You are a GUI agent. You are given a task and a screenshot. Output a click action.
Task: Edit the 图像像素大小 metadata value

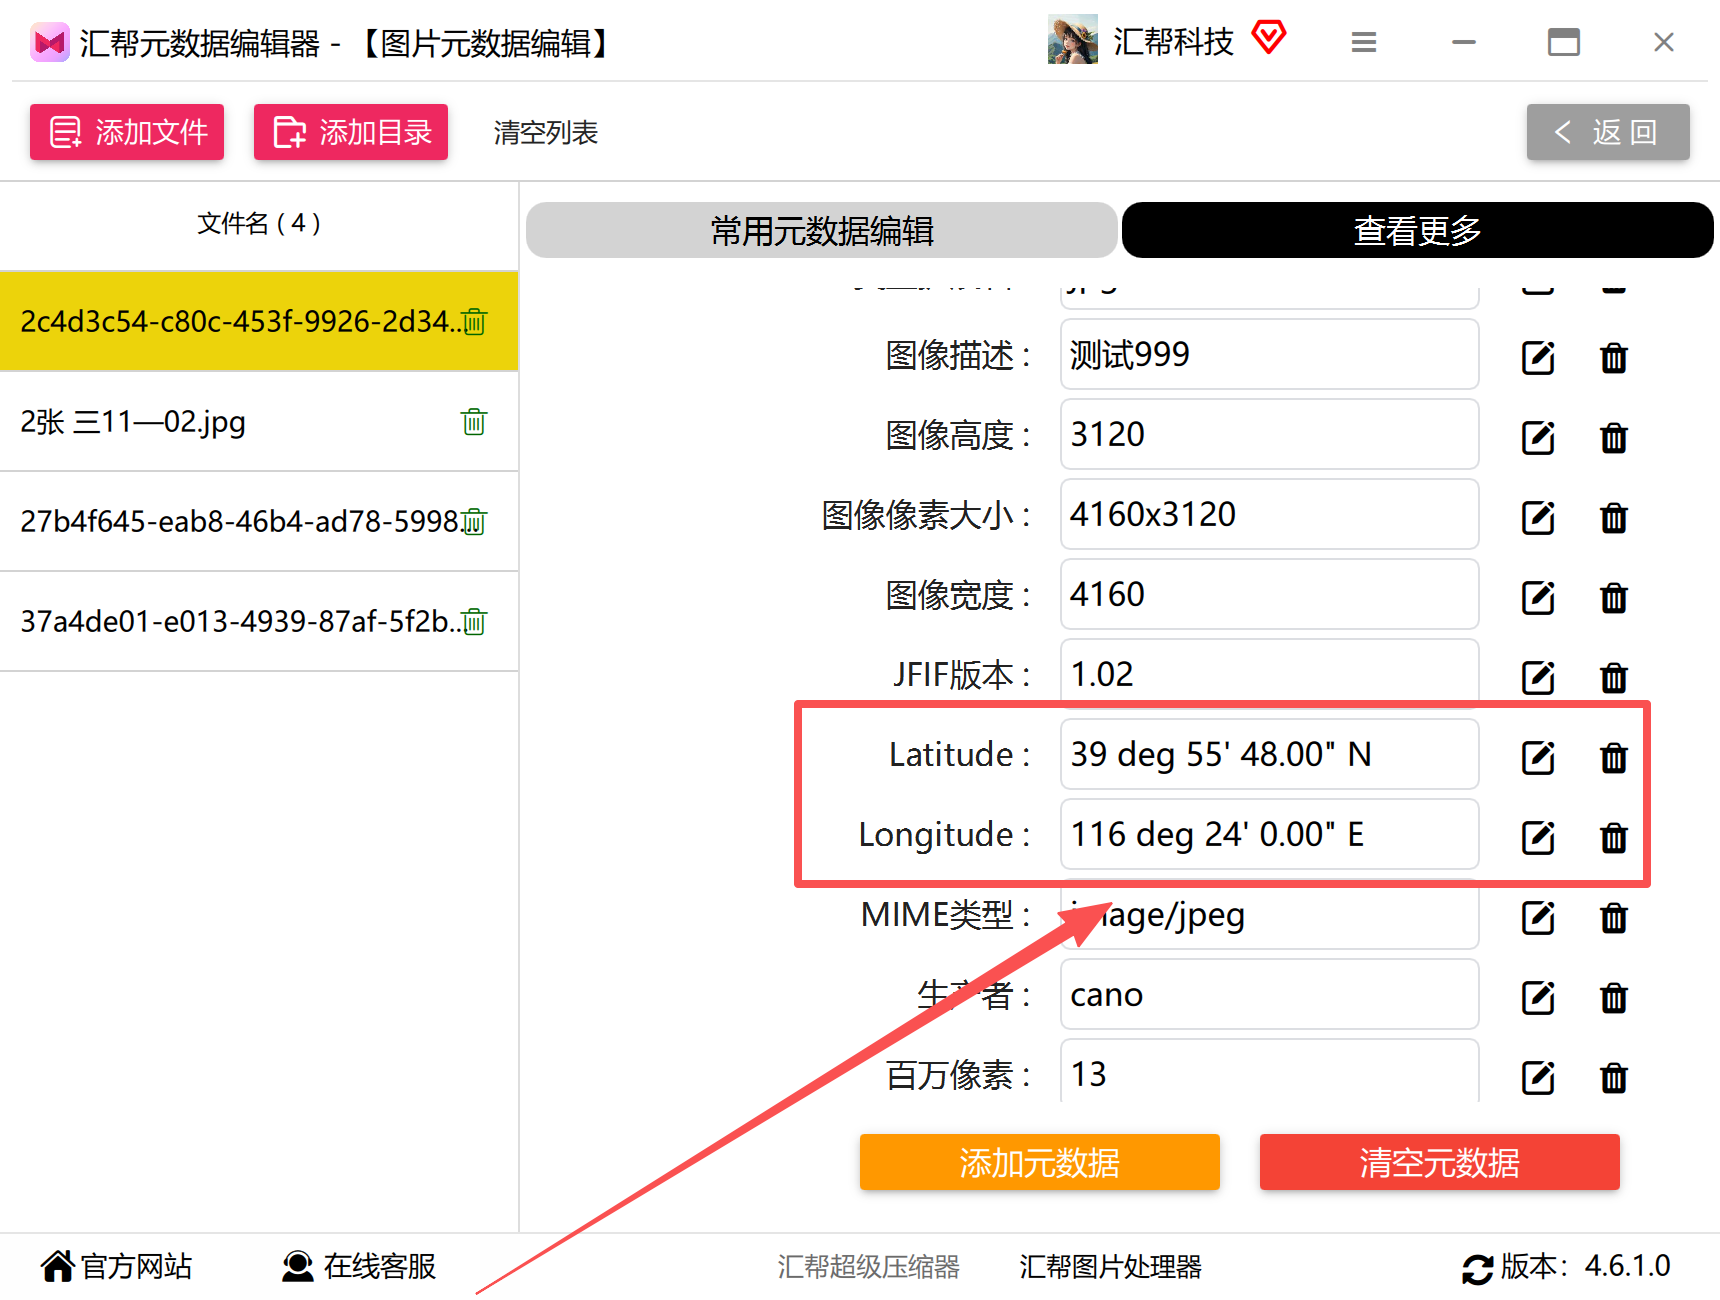point(1538,517)
